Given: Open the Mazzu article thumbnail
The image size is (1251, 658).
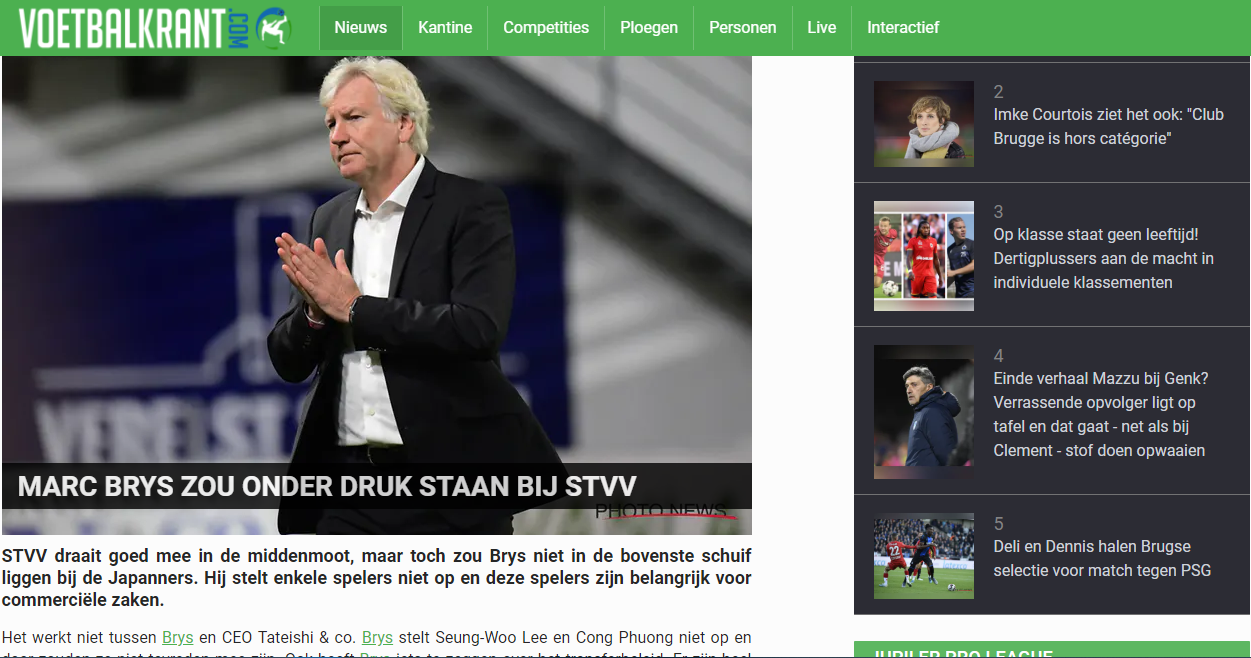Looking at the screenshot, I should tap(924, 412).
